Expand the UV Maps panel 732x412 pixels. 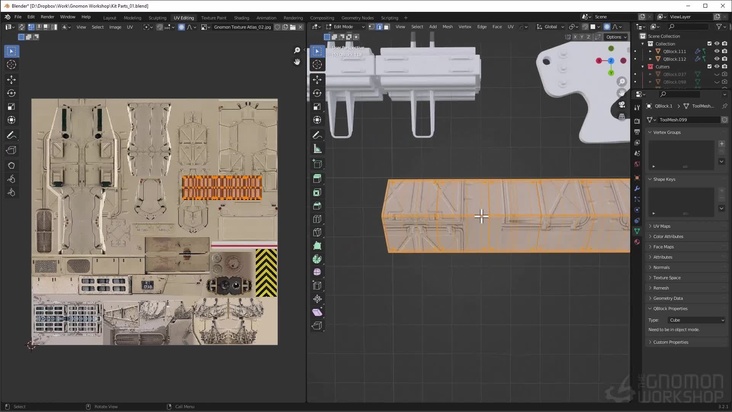click(x=662, y=226)
